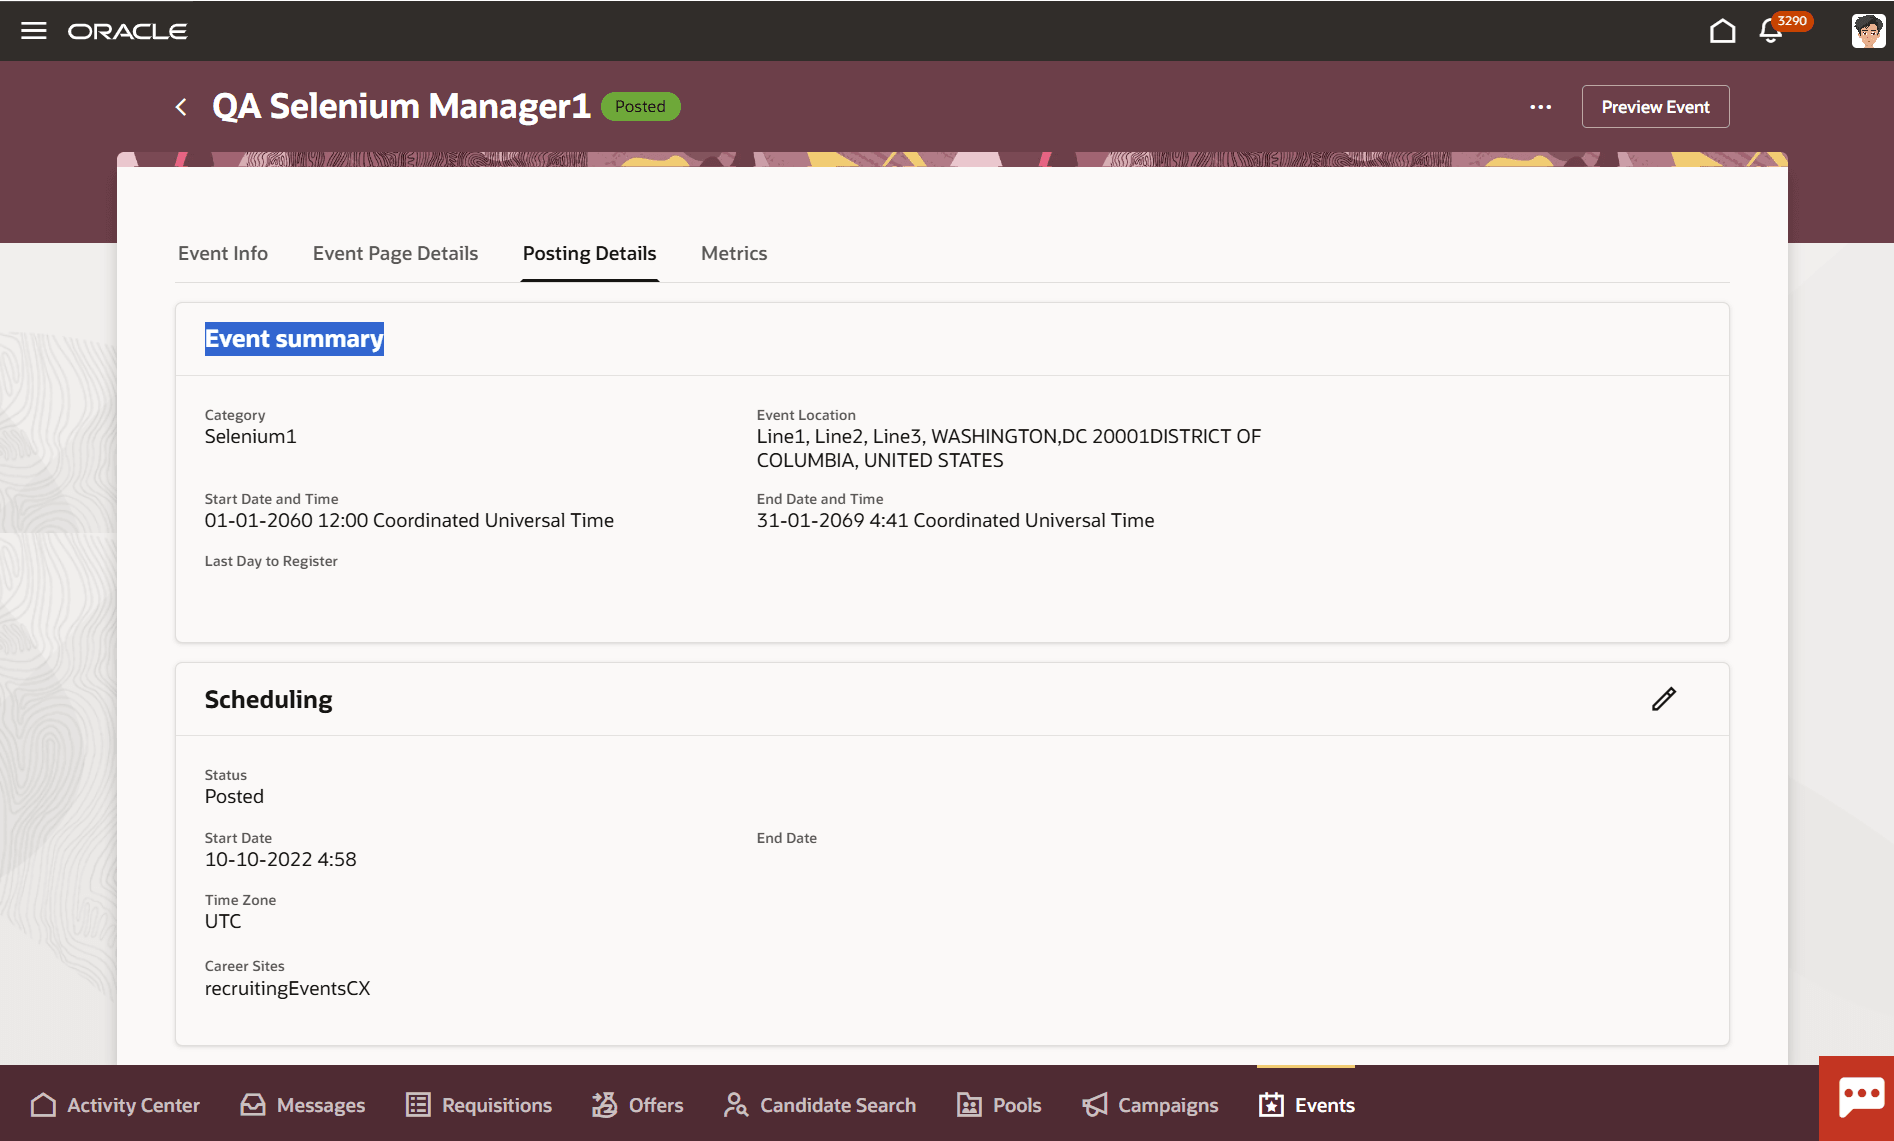The width and height of the screenshot is (1894, 1141).
Task: Click the Last Day to Register label
Action: click(271, 562)
